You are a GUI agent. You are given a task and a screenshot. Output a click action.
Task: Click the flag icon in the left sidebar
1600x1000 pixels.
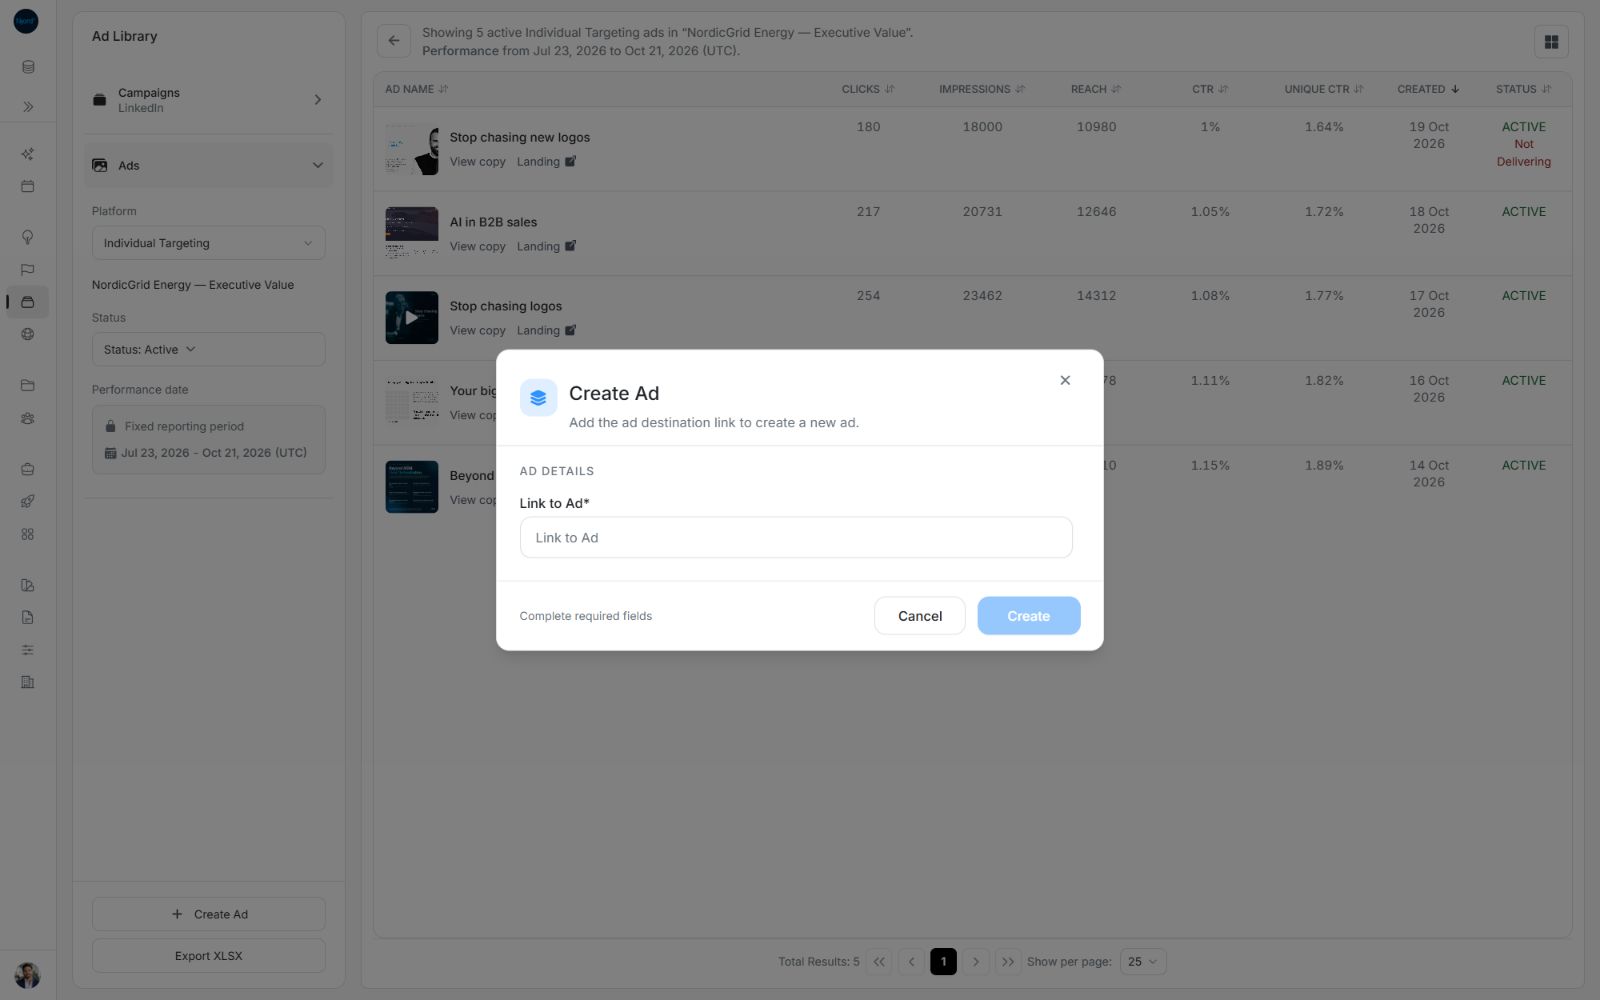[28, 269]
